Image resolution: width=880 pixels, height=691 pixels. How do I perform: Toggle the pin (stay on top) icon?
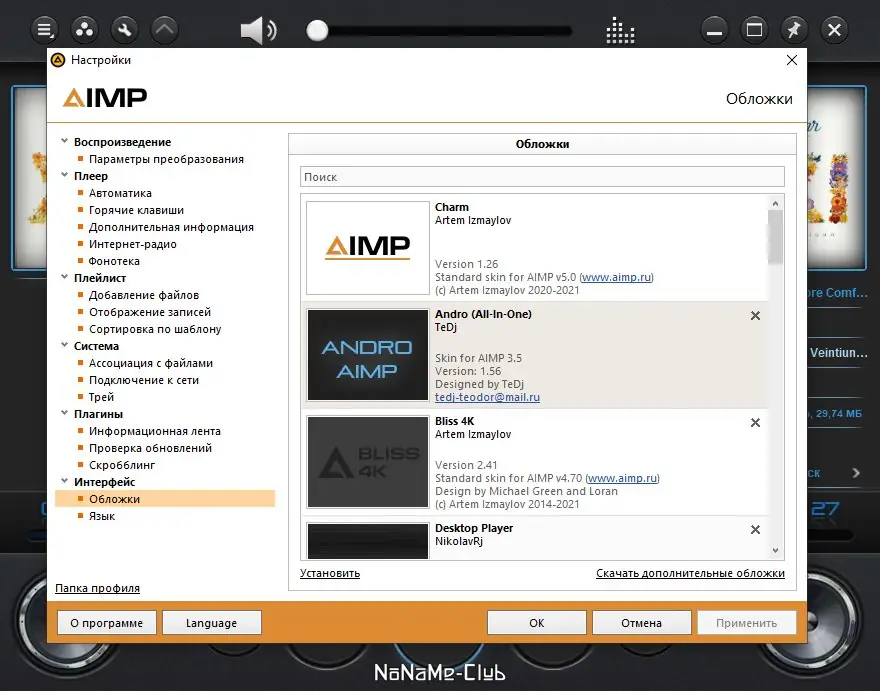(x=794, y=30)
